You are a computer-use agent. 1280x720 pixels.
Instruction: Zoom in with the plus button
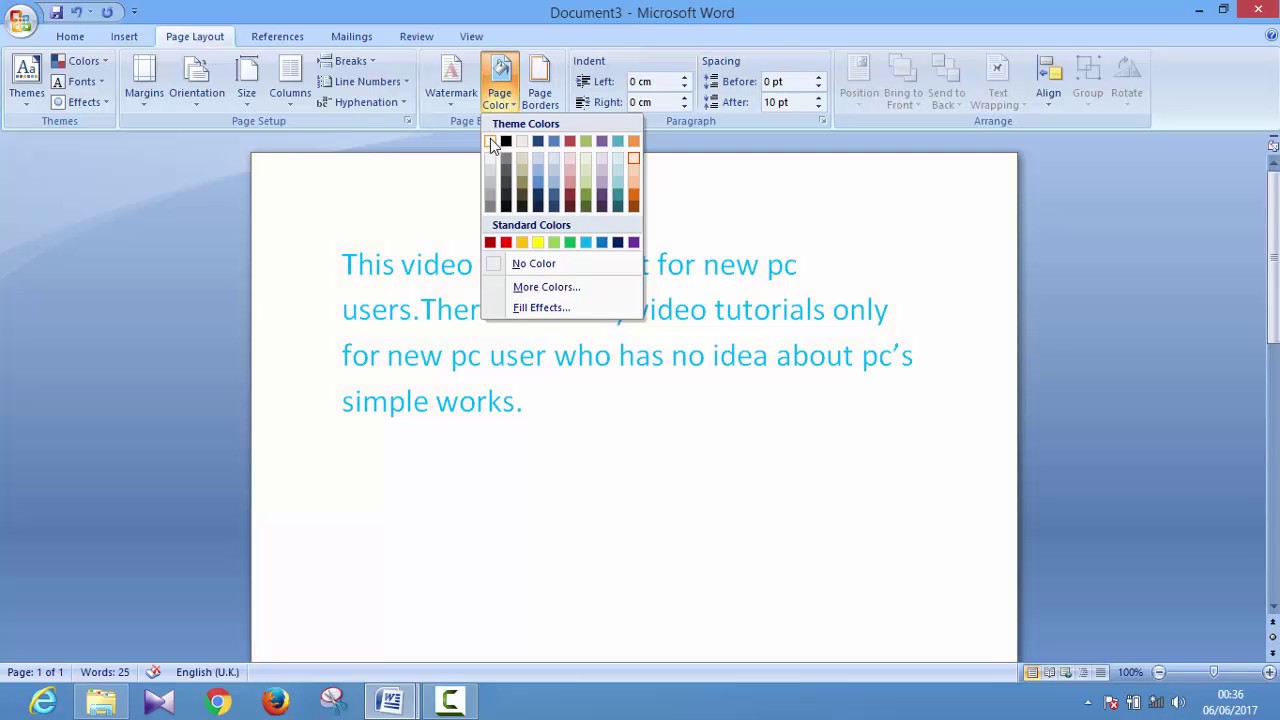[1270, 673]
